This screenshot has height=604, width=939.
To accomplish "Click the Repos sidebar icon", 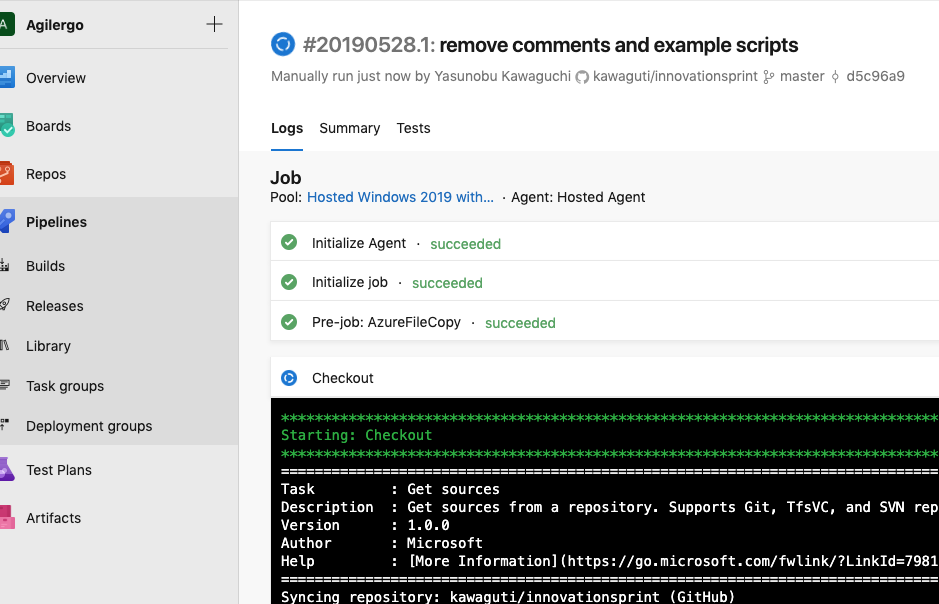I will (x=6, y=174).
